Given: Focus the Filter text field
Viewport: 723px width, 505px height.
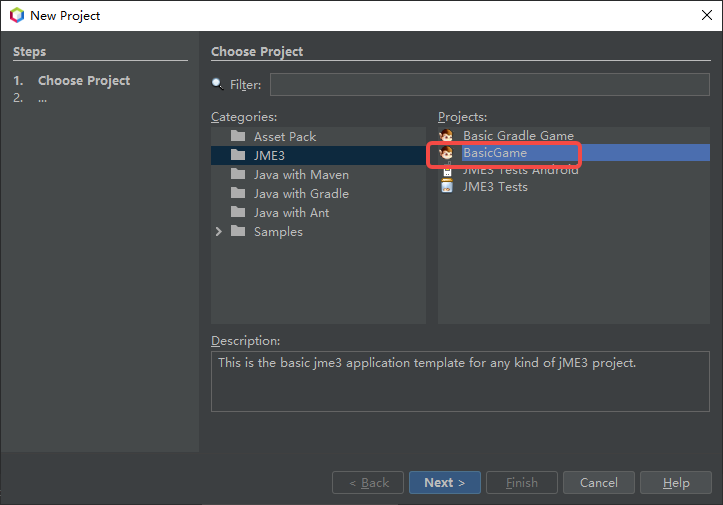Looking at the screenshot, I should [x=489, y=85].
